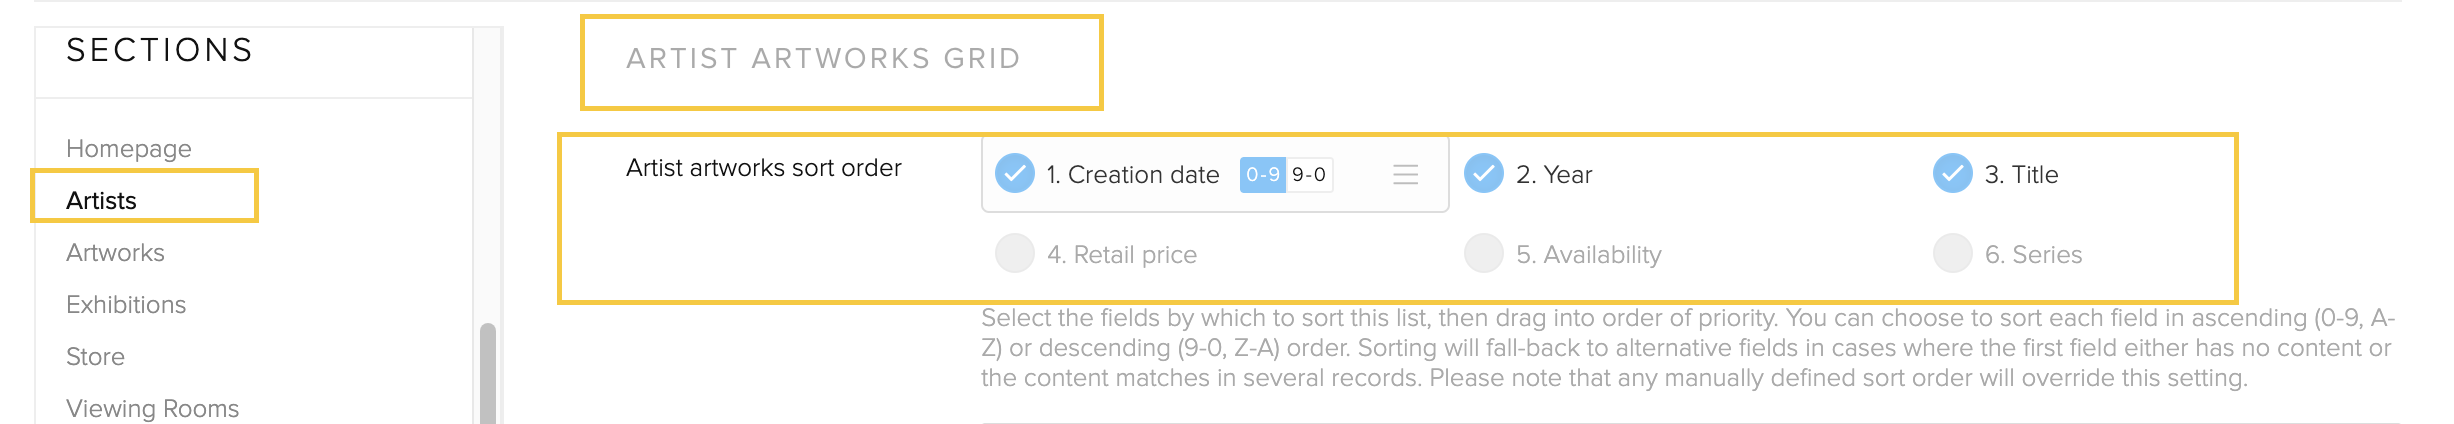This screenshot has width=2454, height=424.
Task: Click the Year sort field label
Action: coord(1554,174)
